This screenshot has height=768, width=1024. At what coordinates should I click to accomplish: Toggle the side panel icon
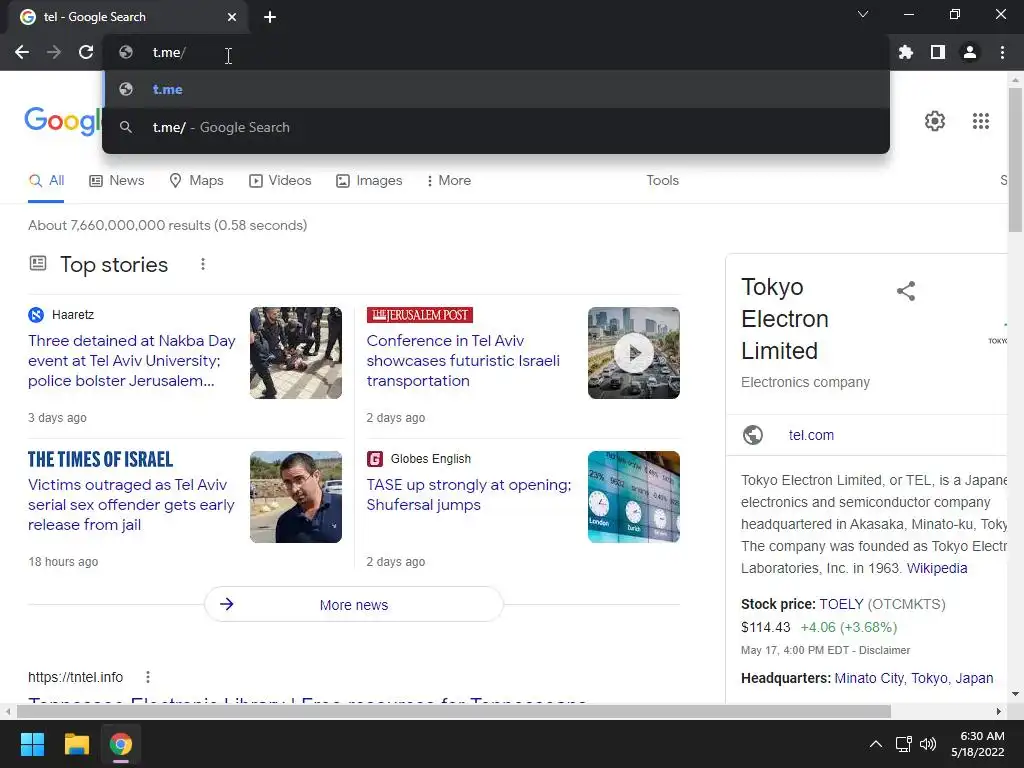(938, 52)
